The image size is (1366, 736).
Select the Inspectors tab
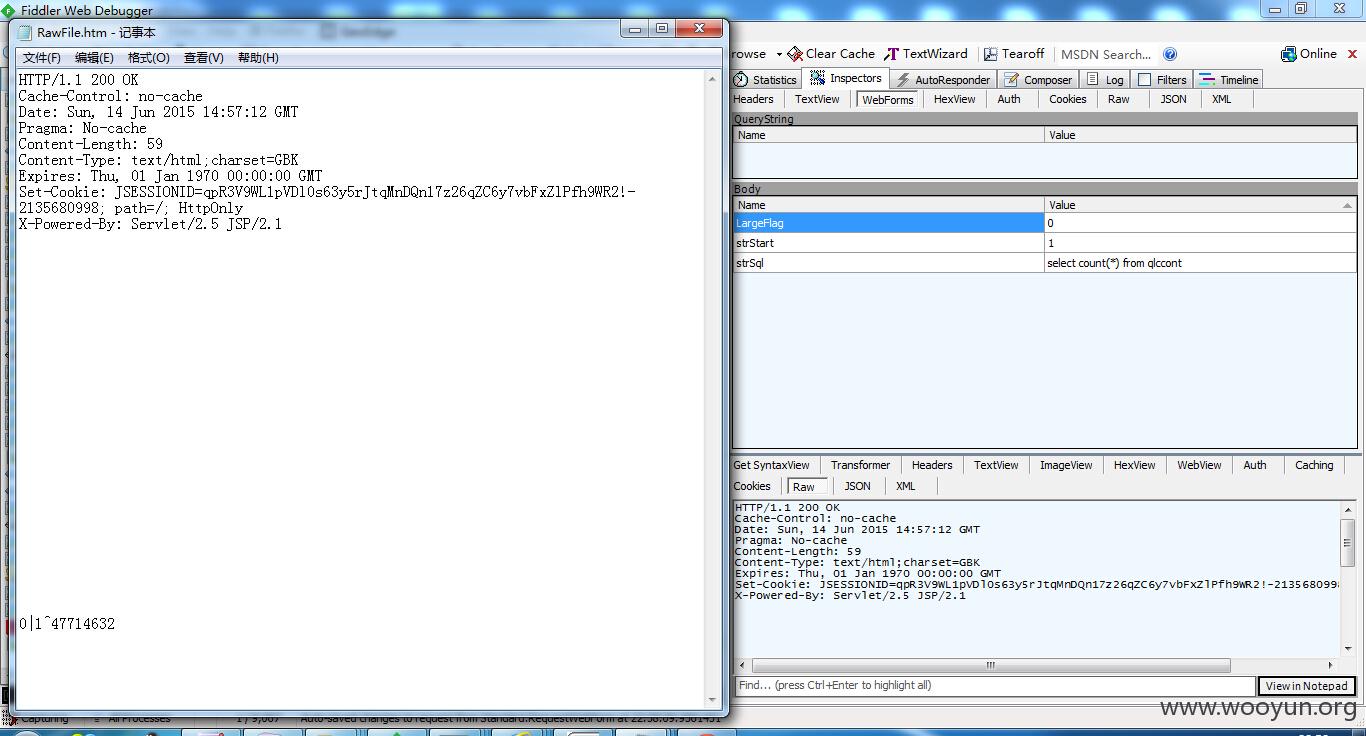click(x=846, y=78)
